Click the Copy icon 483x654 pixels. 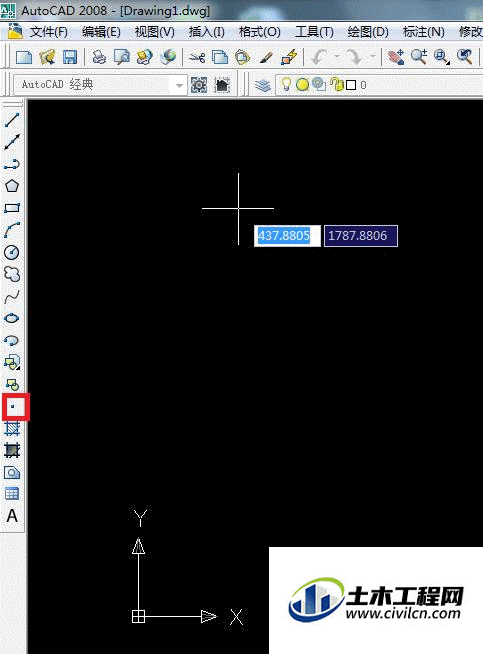coord(220,57)
